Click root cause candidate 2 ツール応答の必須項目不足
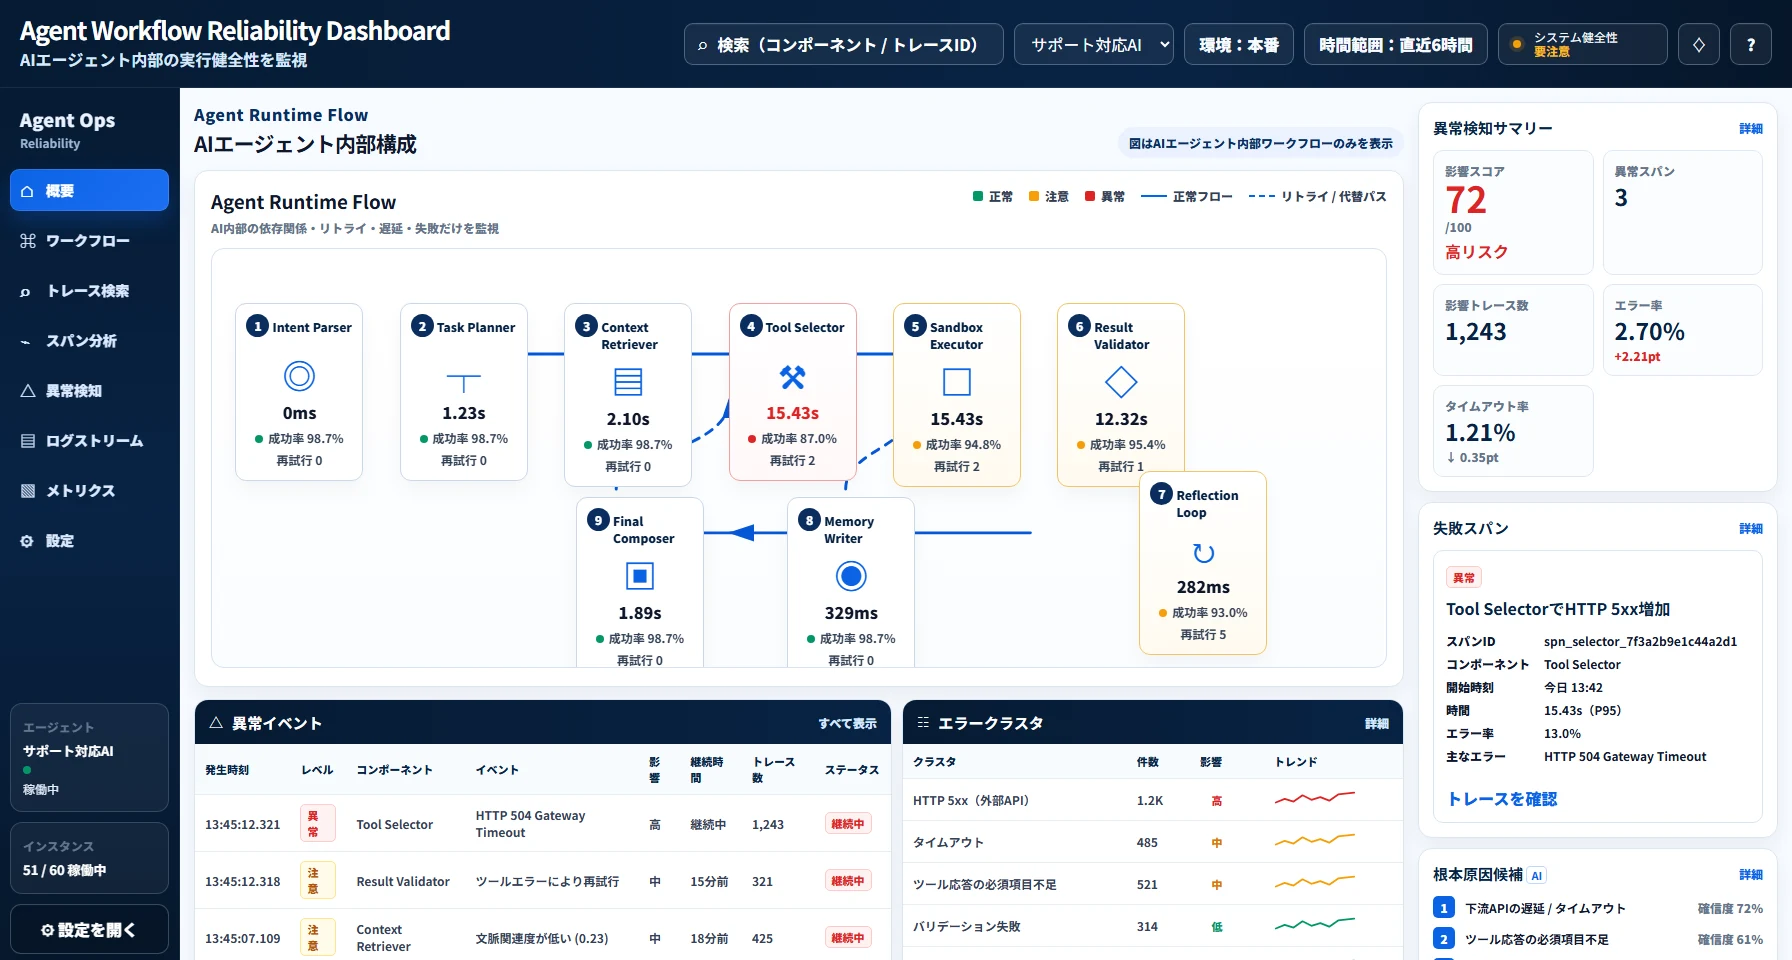 [1598, 939]
